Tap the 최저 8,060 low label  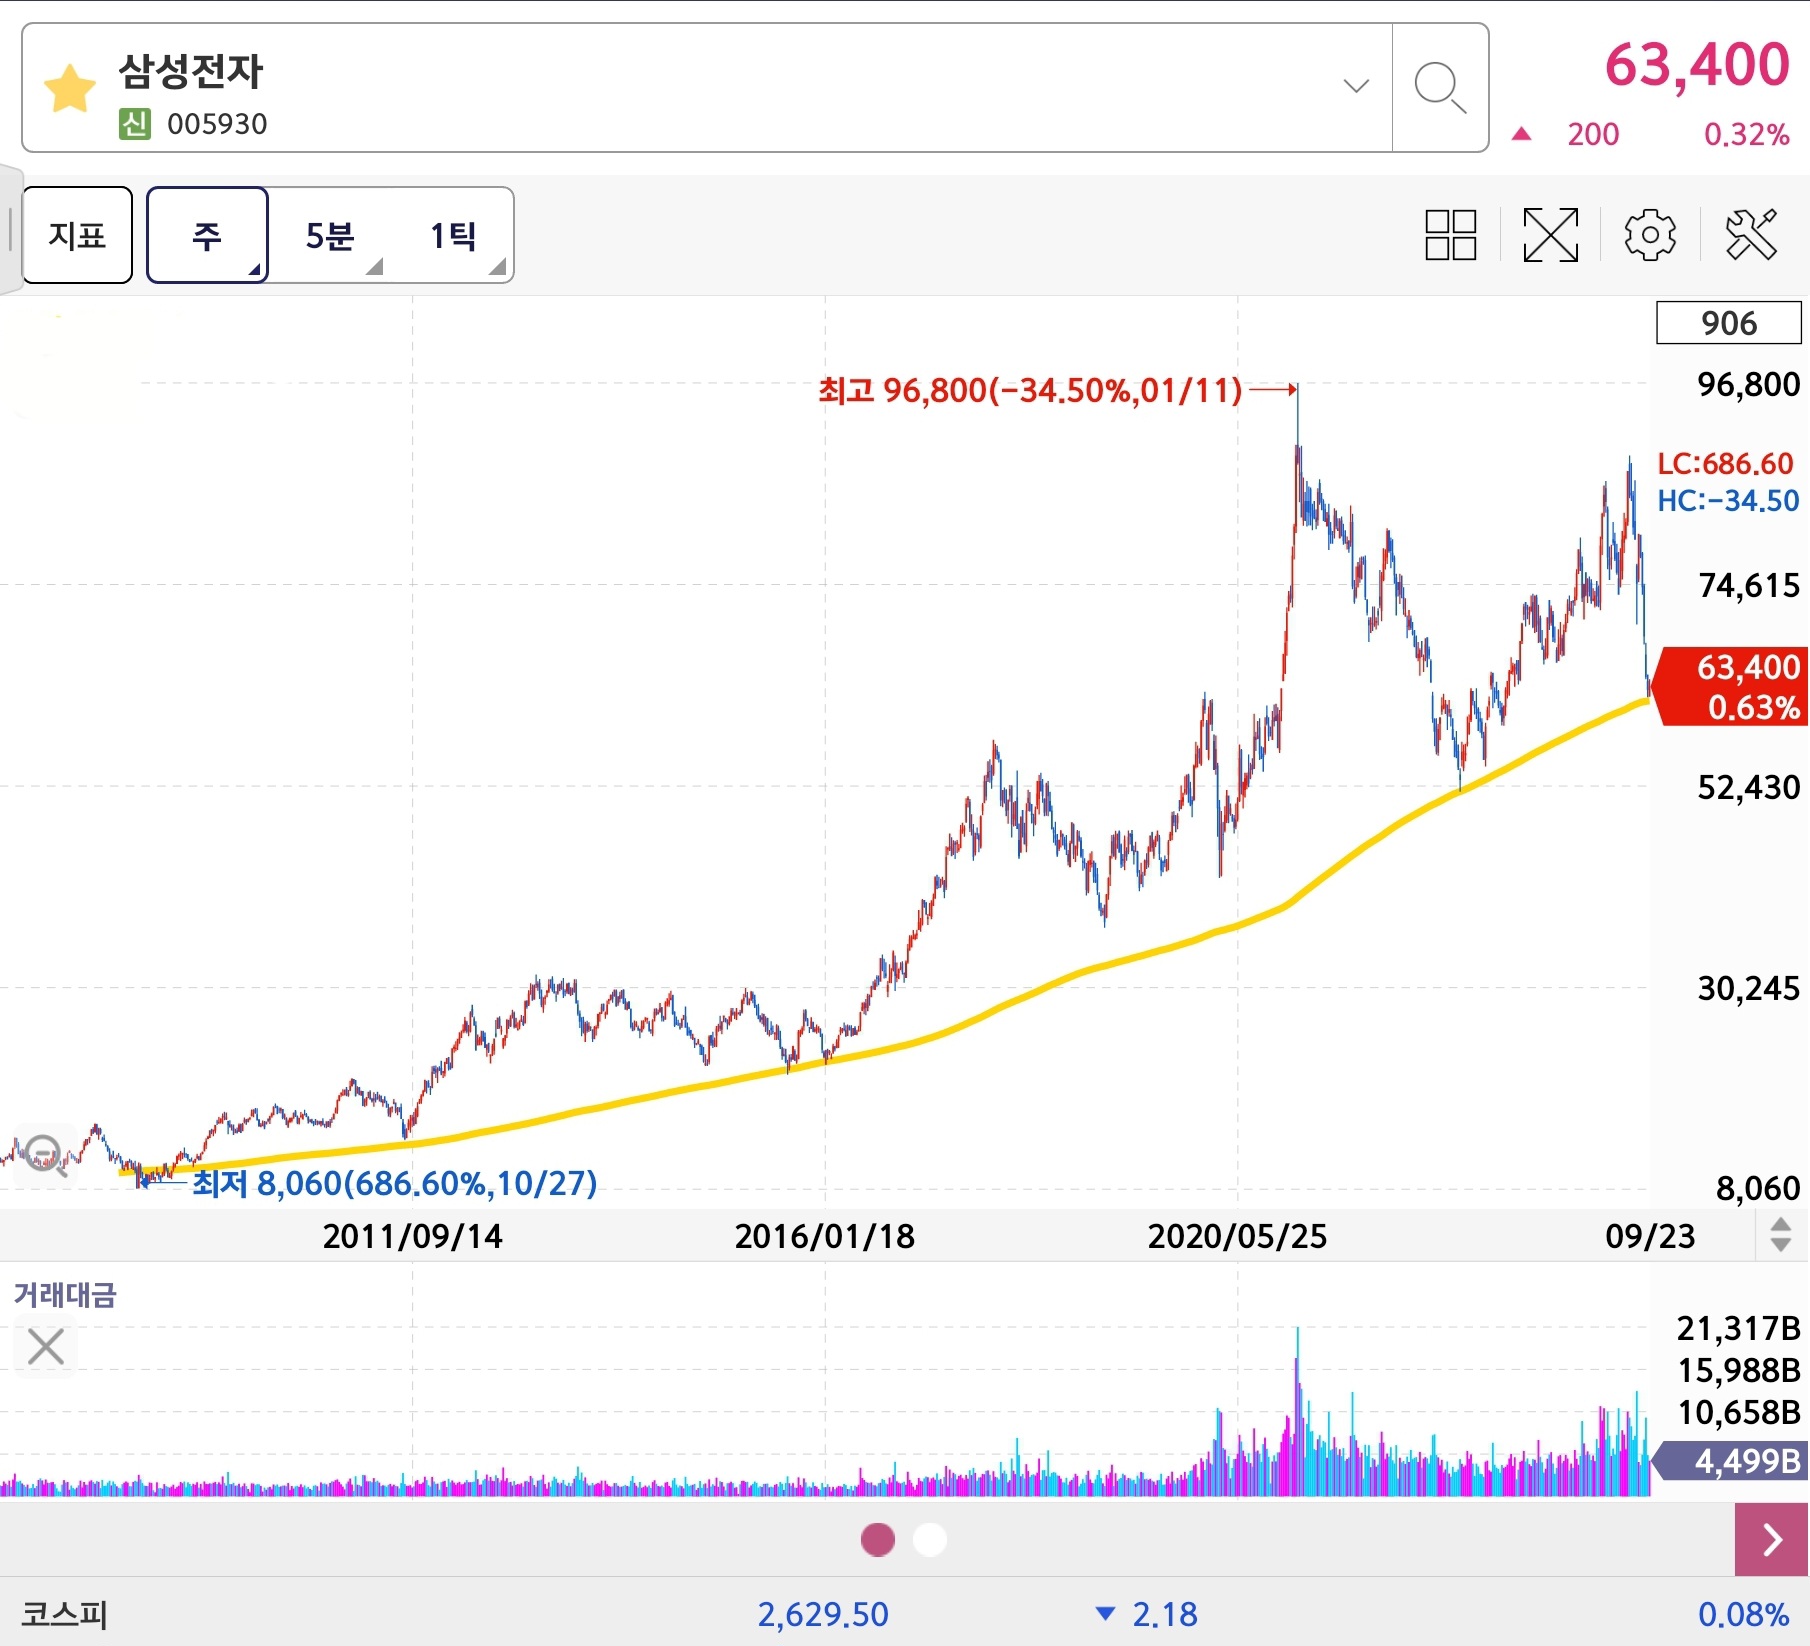(394, 1183)
